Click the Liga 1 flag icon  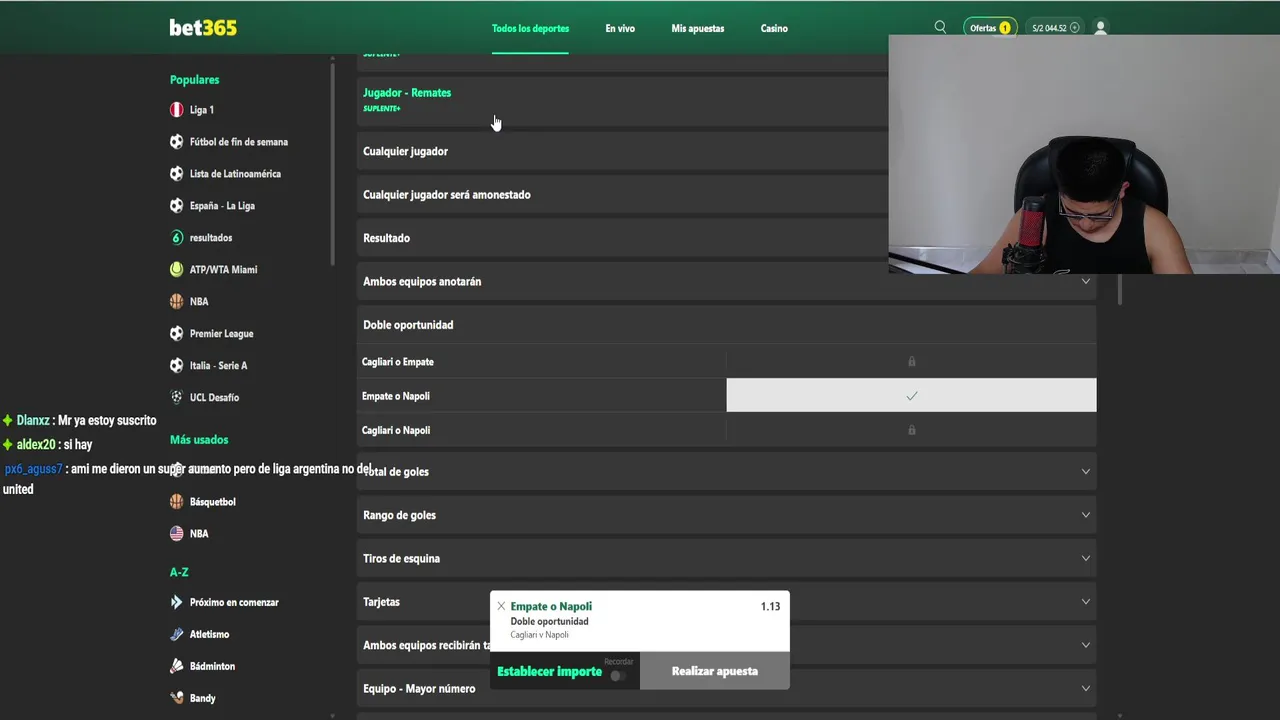[176, 110]
